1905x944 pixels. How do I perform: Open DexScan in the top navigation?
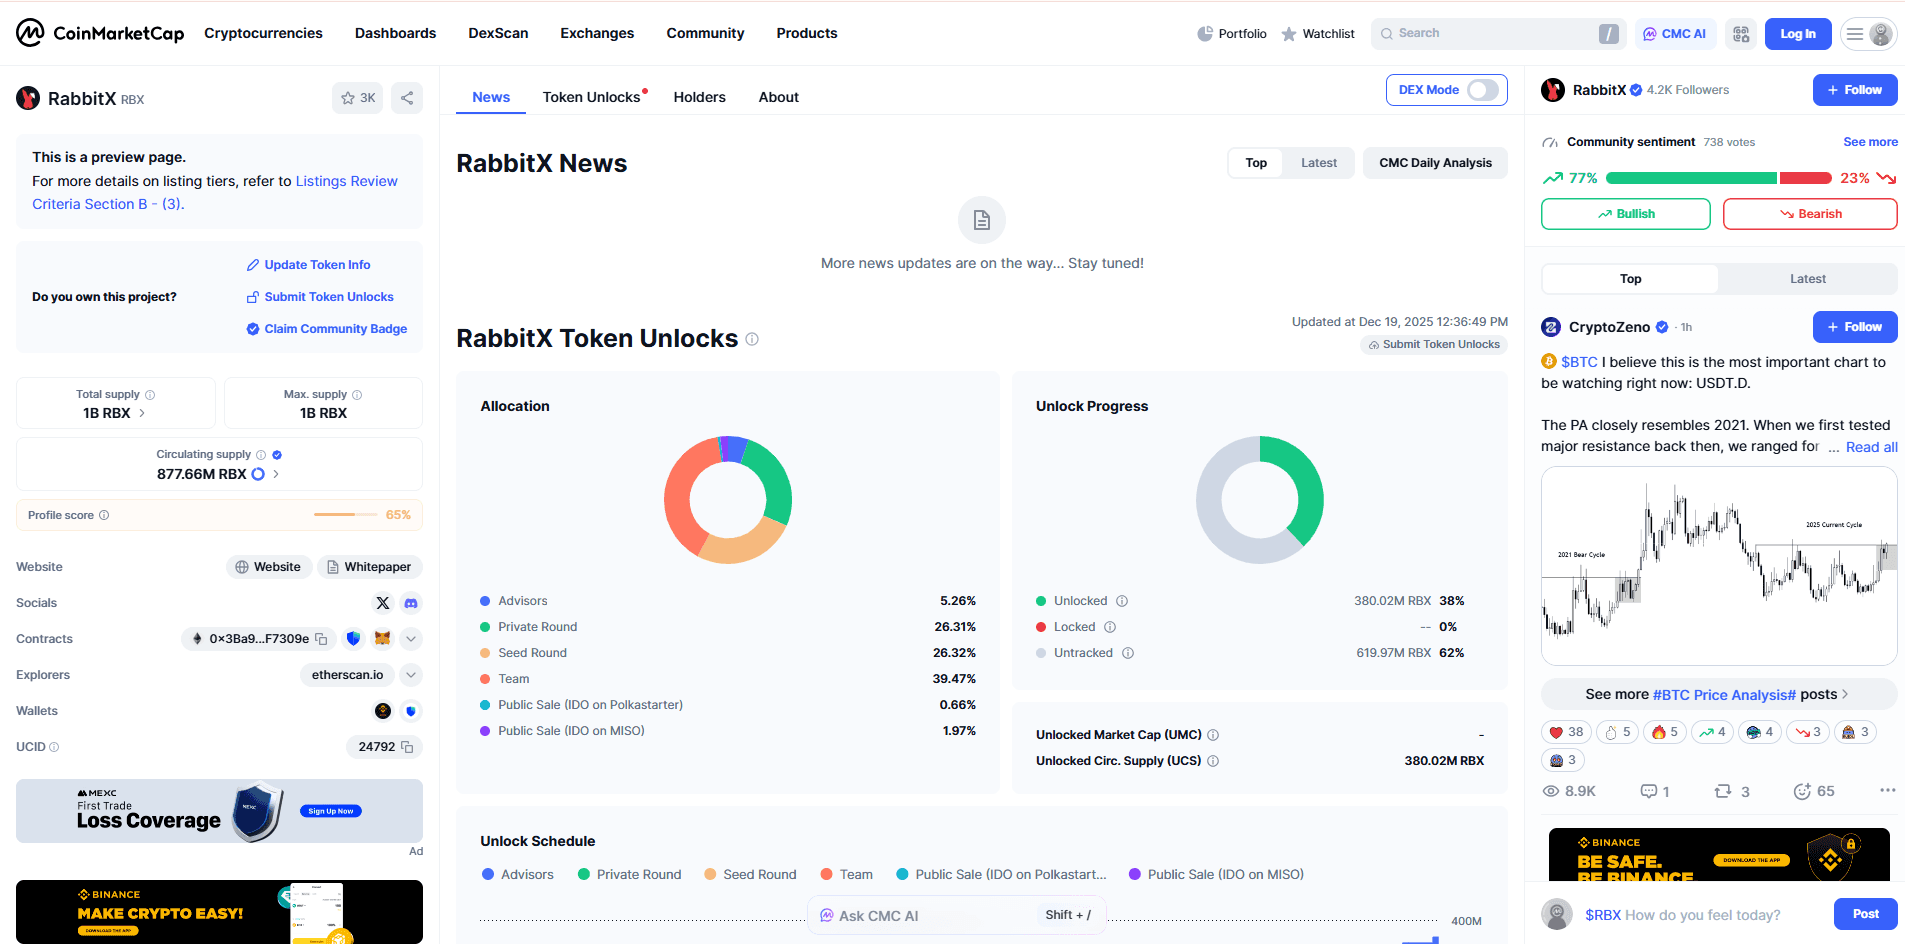(498, 33)
